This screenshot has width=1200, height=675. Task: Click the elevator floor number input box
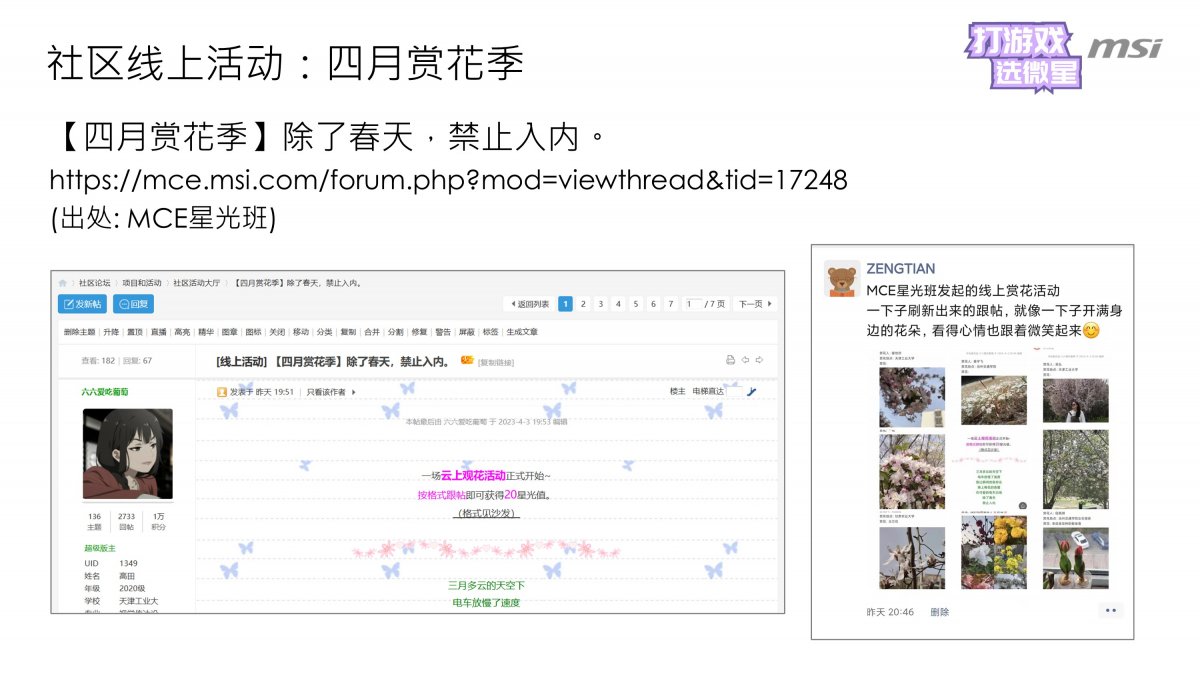(x=735, y=392)
